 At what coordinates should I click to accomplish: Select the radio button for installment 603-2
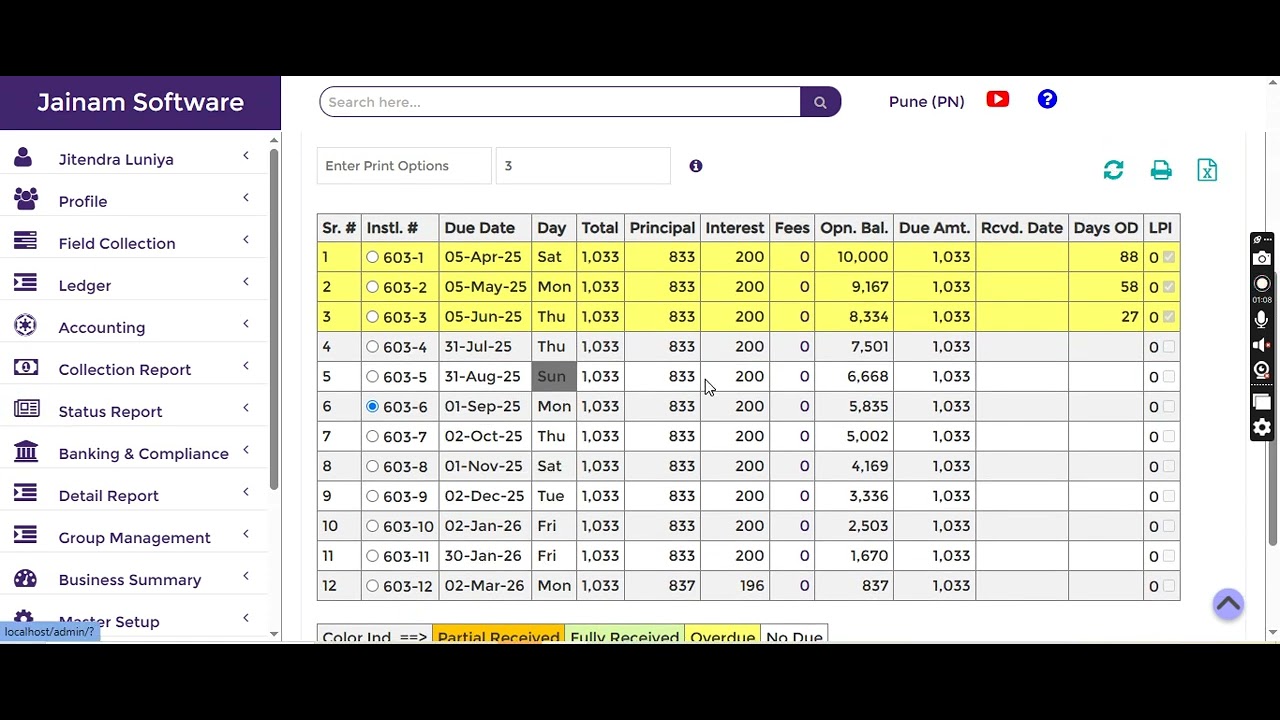pyautogui.click(x=372, y=287)
